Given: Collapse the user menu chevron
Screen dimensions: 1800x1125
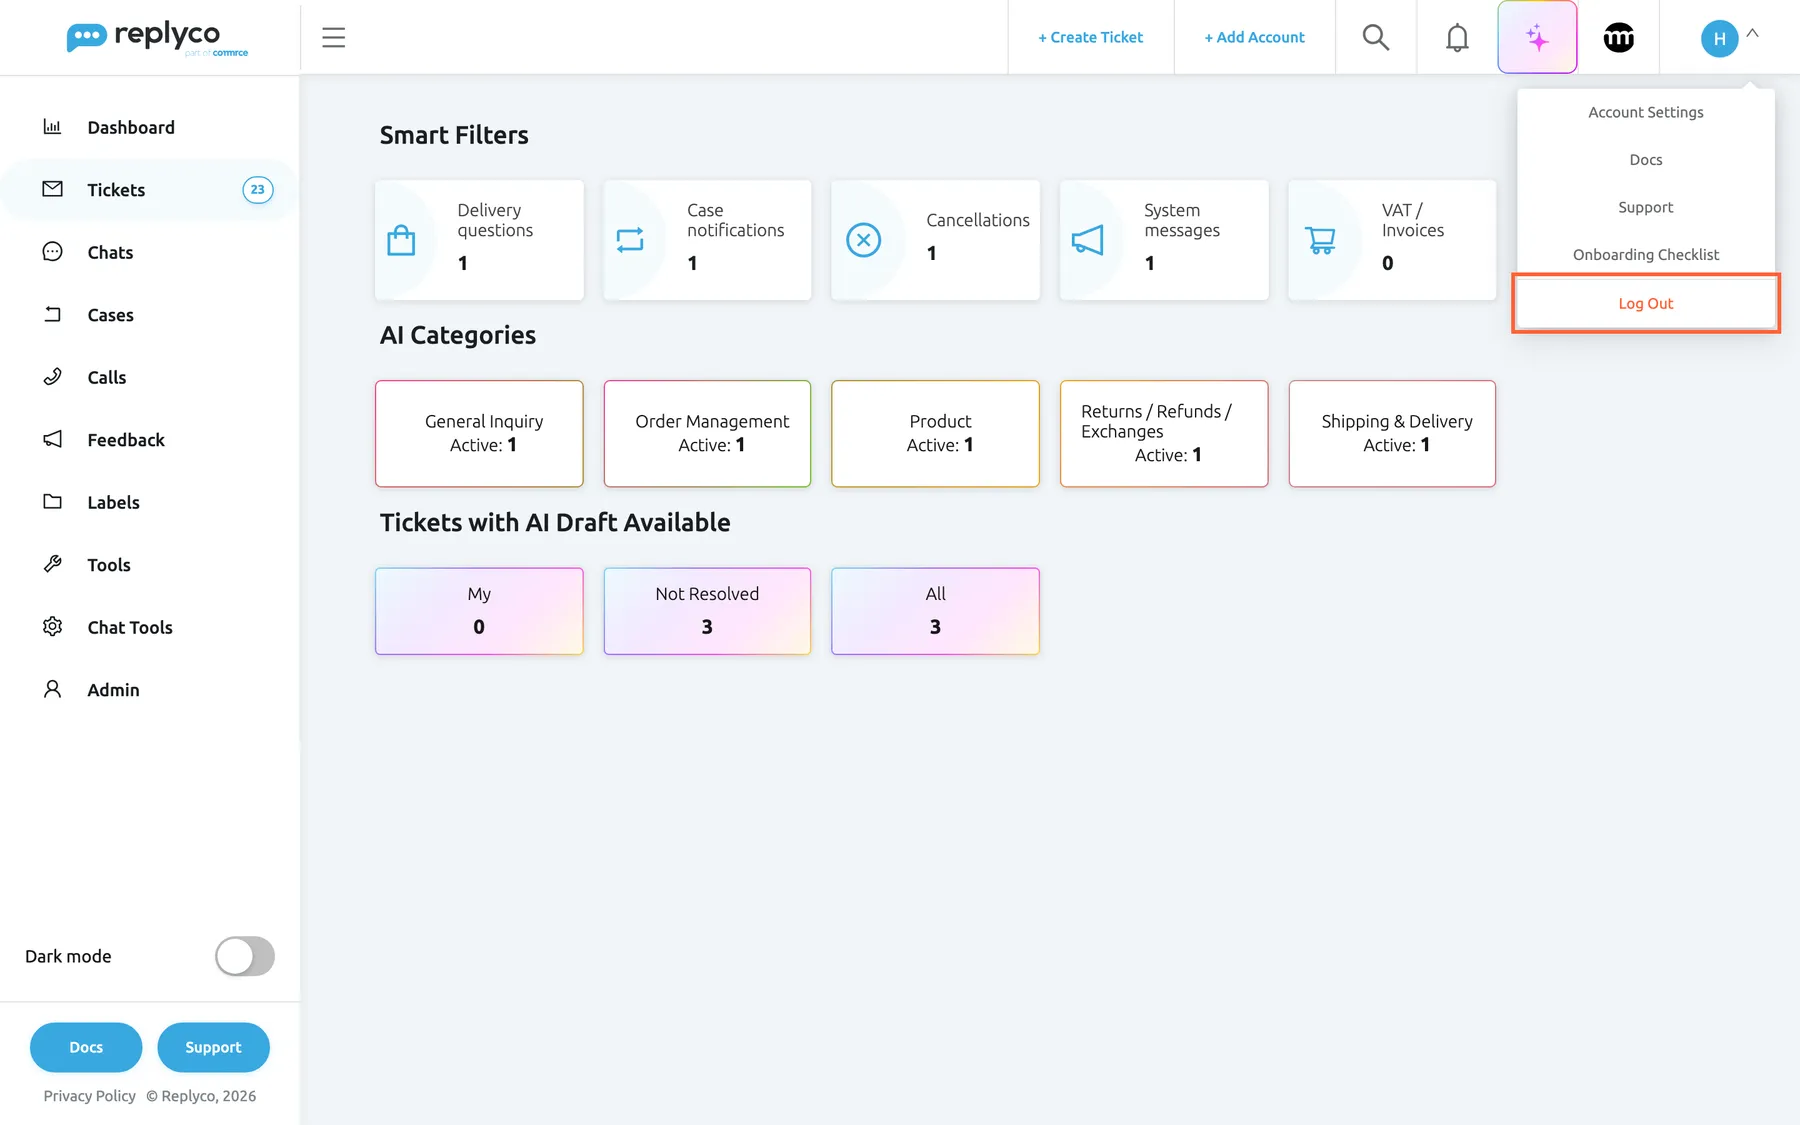Looking at the screenshot, I should (1752, 33).
